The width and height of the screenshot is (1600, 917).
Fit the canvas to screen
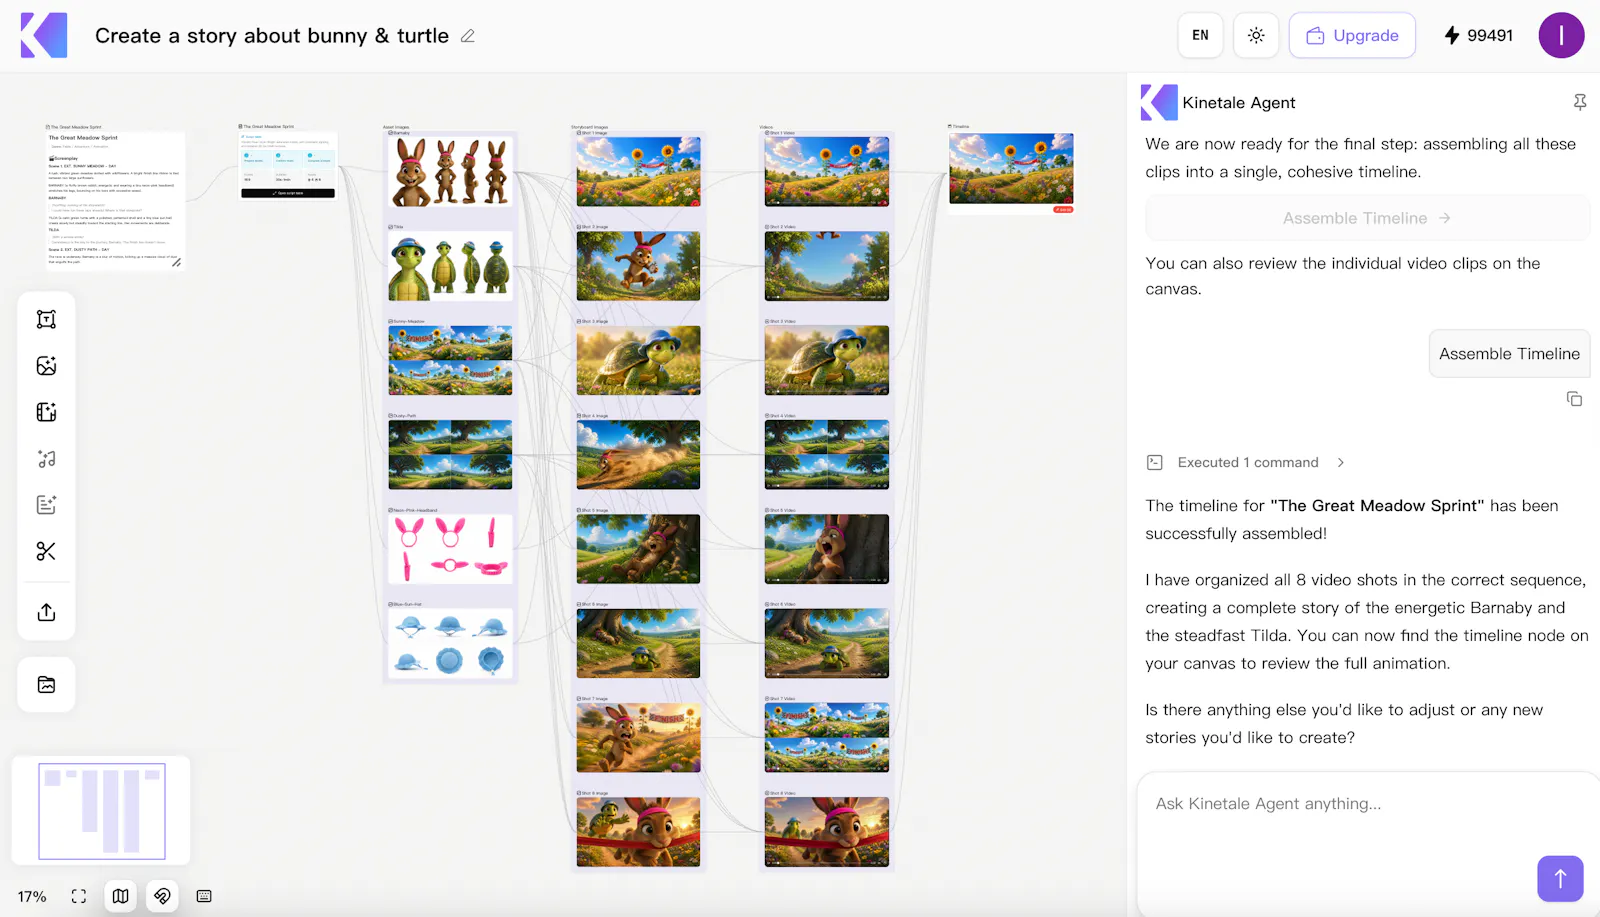click(79, 896)
